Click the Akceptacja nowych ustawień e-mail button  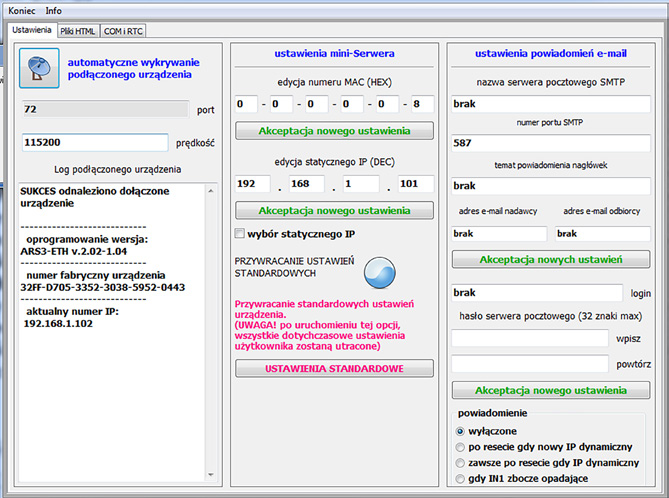pos(551,259)
